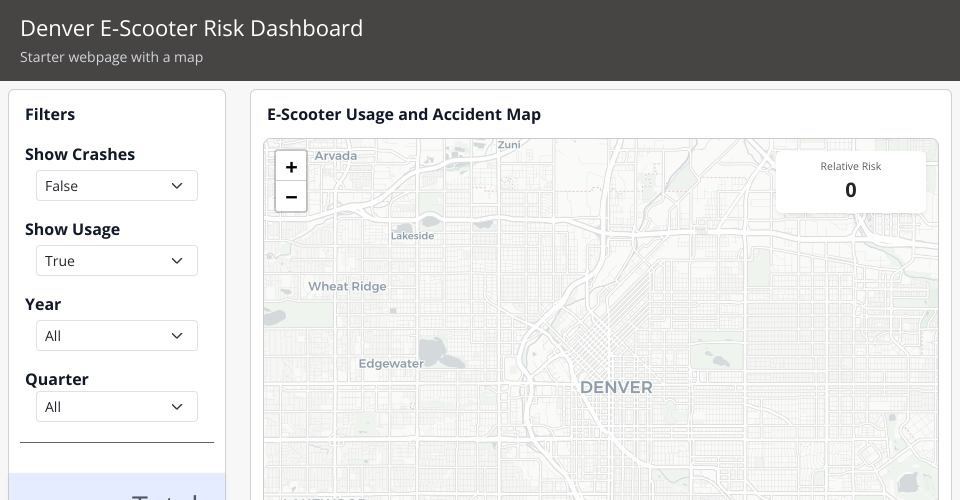Click the Show Crashes dropdown chevron
Image resolution: width=960 pixels, height=500 pixels.
[177, 186]
